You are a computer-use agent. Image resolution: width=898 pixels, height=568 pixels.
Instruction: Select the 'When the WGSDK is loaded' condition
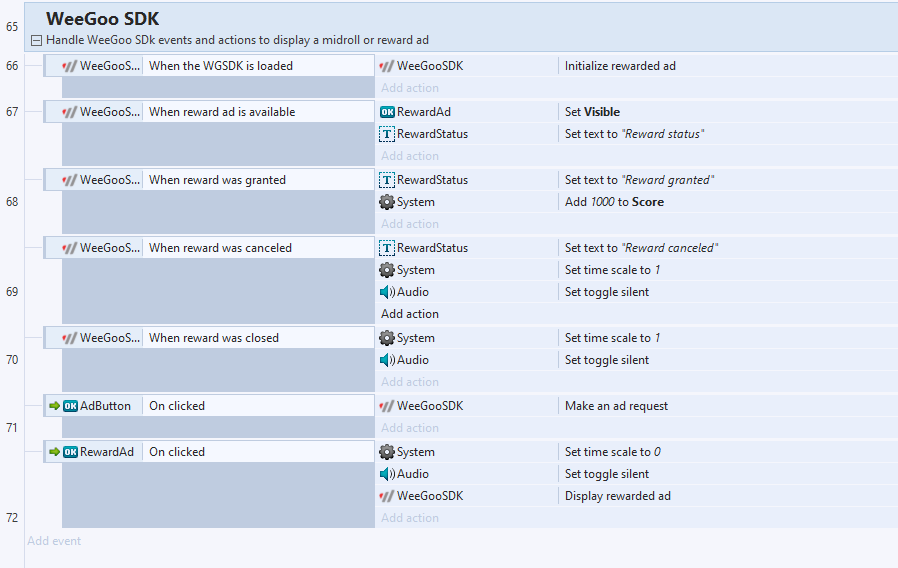coord(221,66)
